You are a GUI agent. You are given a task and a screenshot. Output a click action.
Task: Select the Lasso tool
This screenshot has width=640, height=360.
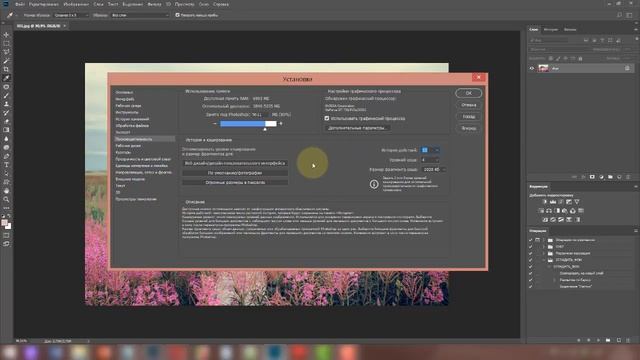6,52
